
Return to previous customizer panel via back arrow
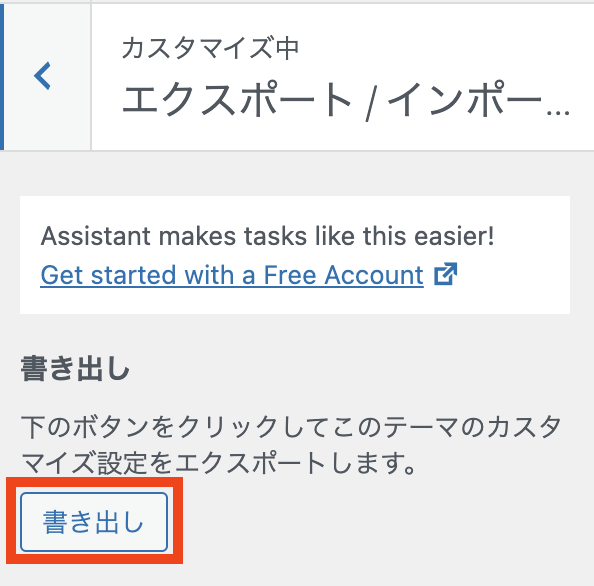click(42, 76)
